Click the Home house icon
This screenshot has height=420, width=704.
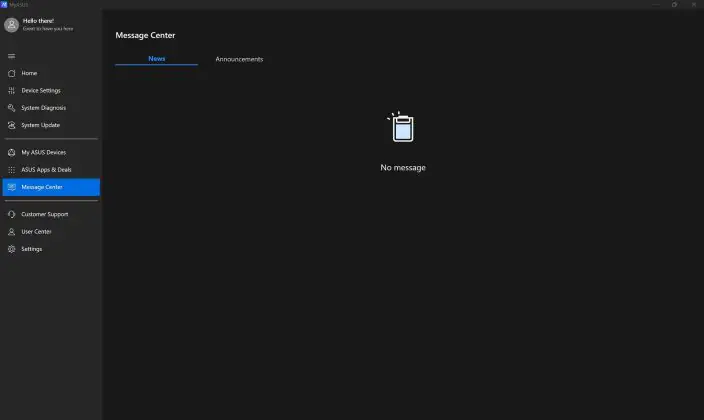pos(12,73)
